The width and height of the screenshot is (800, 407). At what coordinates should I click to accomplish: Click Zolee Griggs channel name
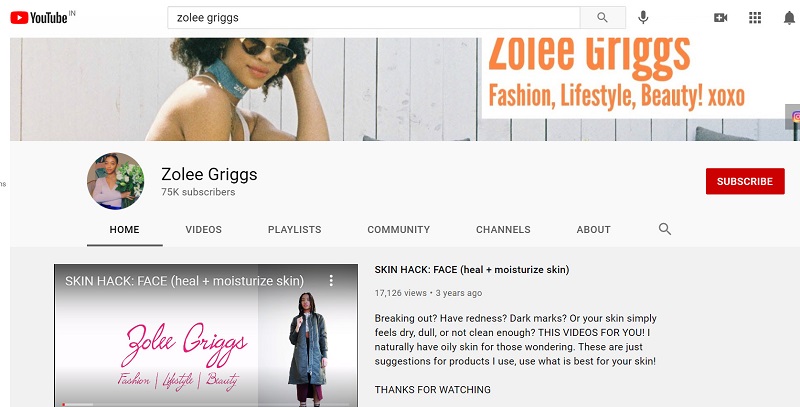pos(209,174)
